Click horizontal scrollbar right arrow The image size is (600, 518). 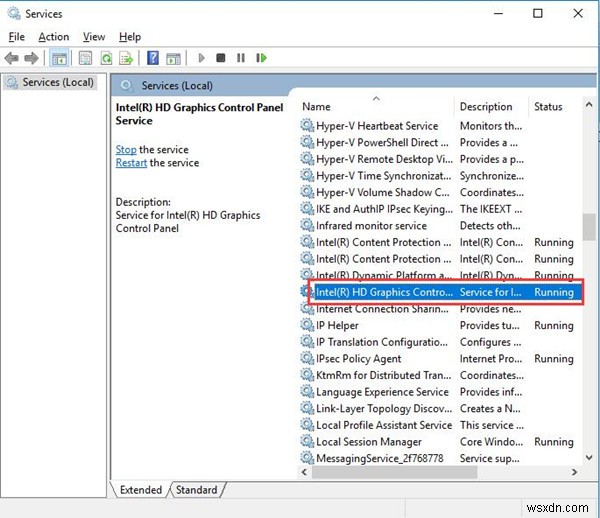[x=574, y=472]
